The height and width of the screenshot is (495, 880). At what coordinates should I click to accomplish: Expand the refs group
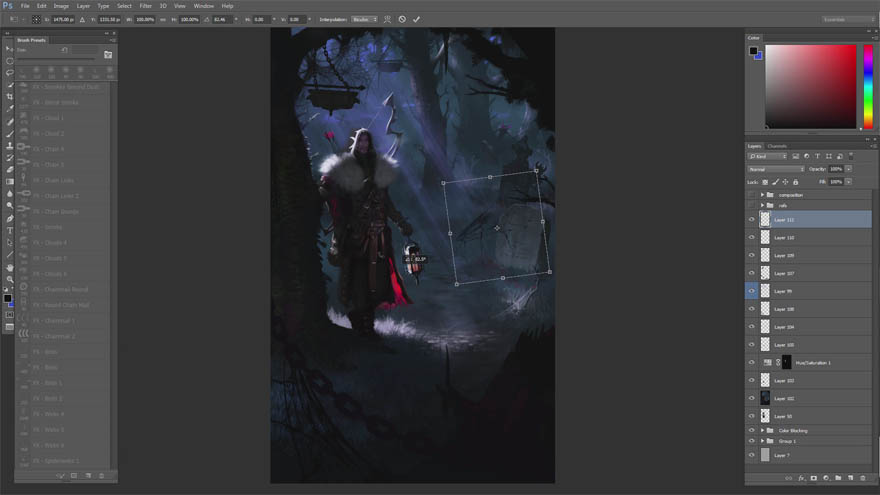tap(762, 205)
